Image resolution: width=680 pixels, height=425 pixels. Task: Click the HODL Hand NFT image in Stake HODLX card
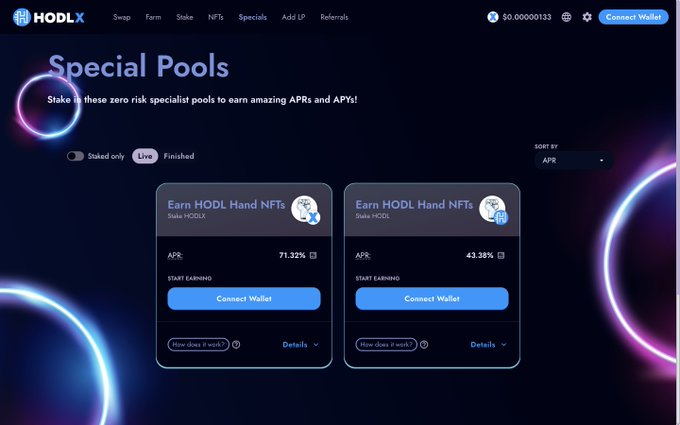coord(305,209)
